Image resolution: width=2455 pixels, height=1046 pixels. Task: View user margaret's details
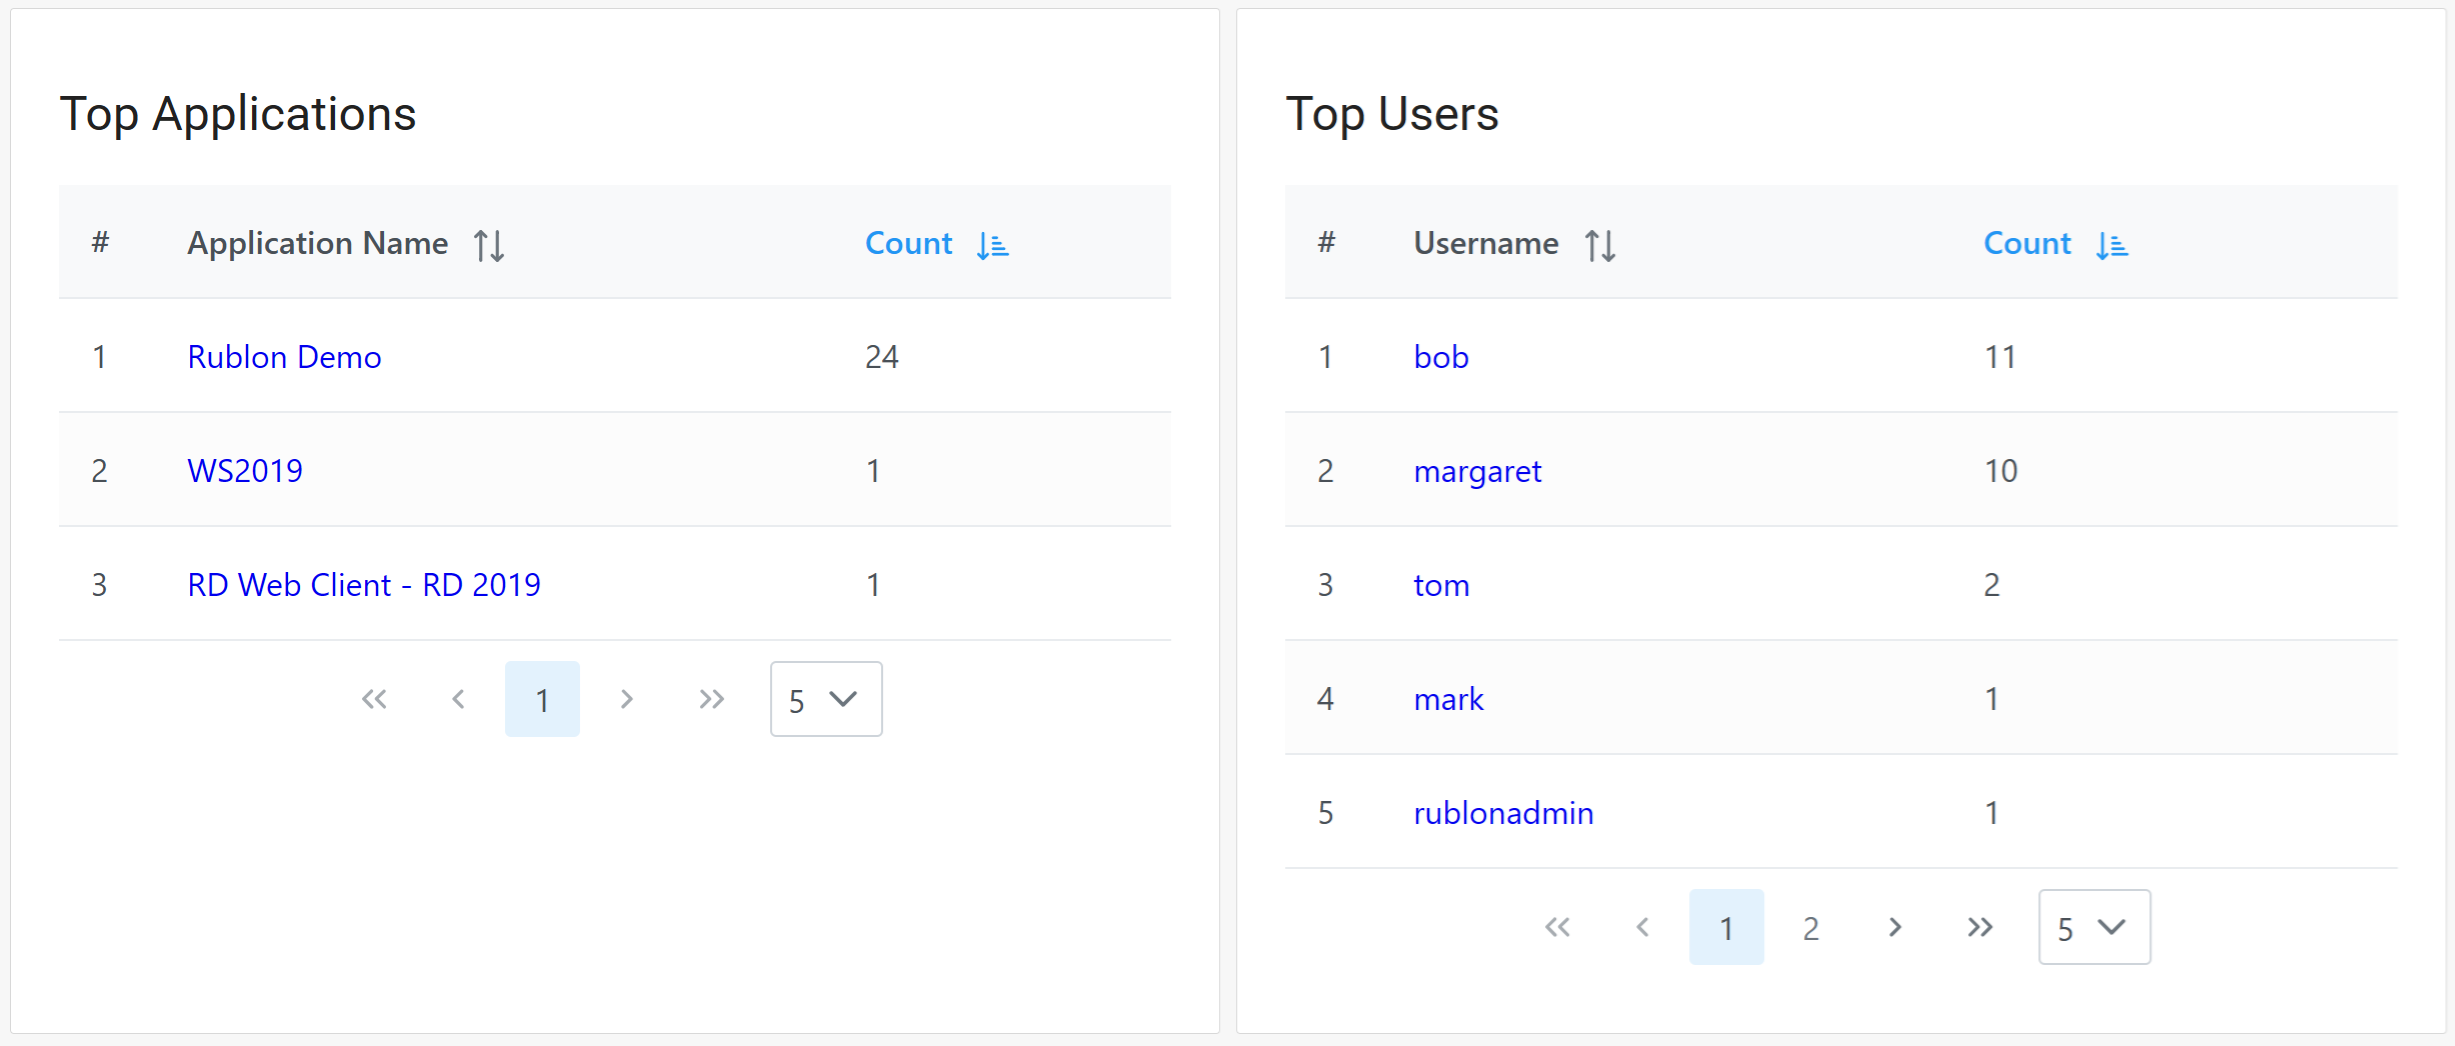pos(1477,471)
